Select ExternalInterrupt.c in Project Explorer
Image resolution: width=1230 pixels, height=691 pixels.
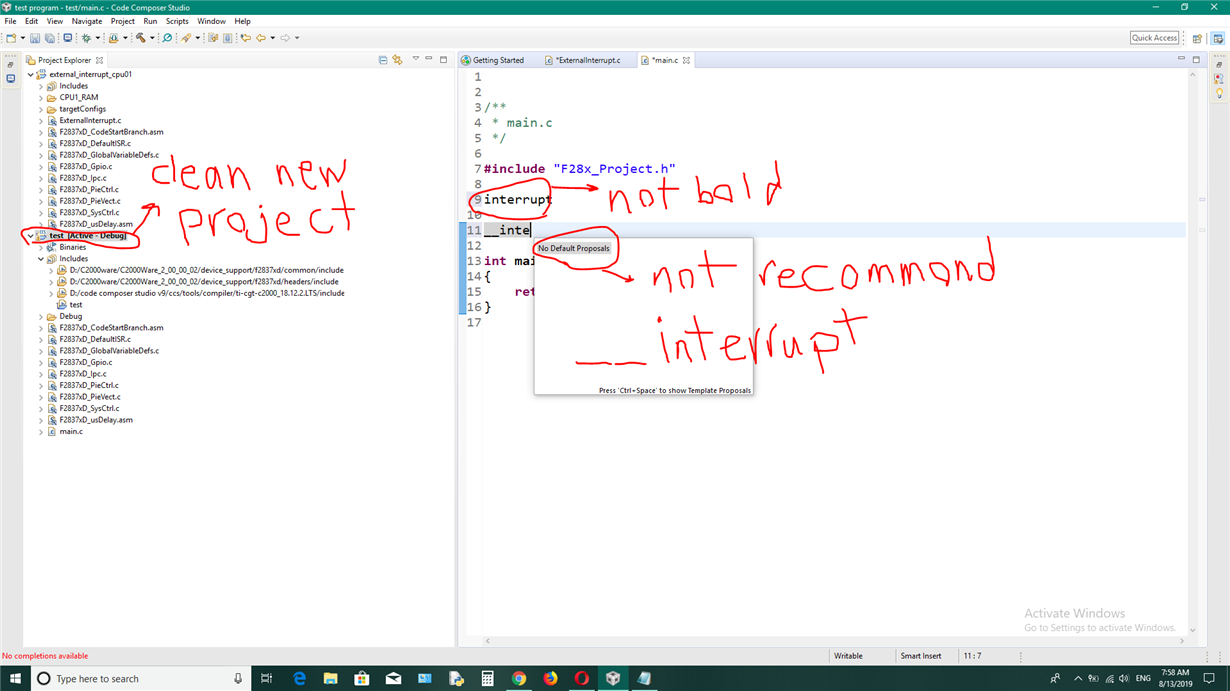coord(90,120)
